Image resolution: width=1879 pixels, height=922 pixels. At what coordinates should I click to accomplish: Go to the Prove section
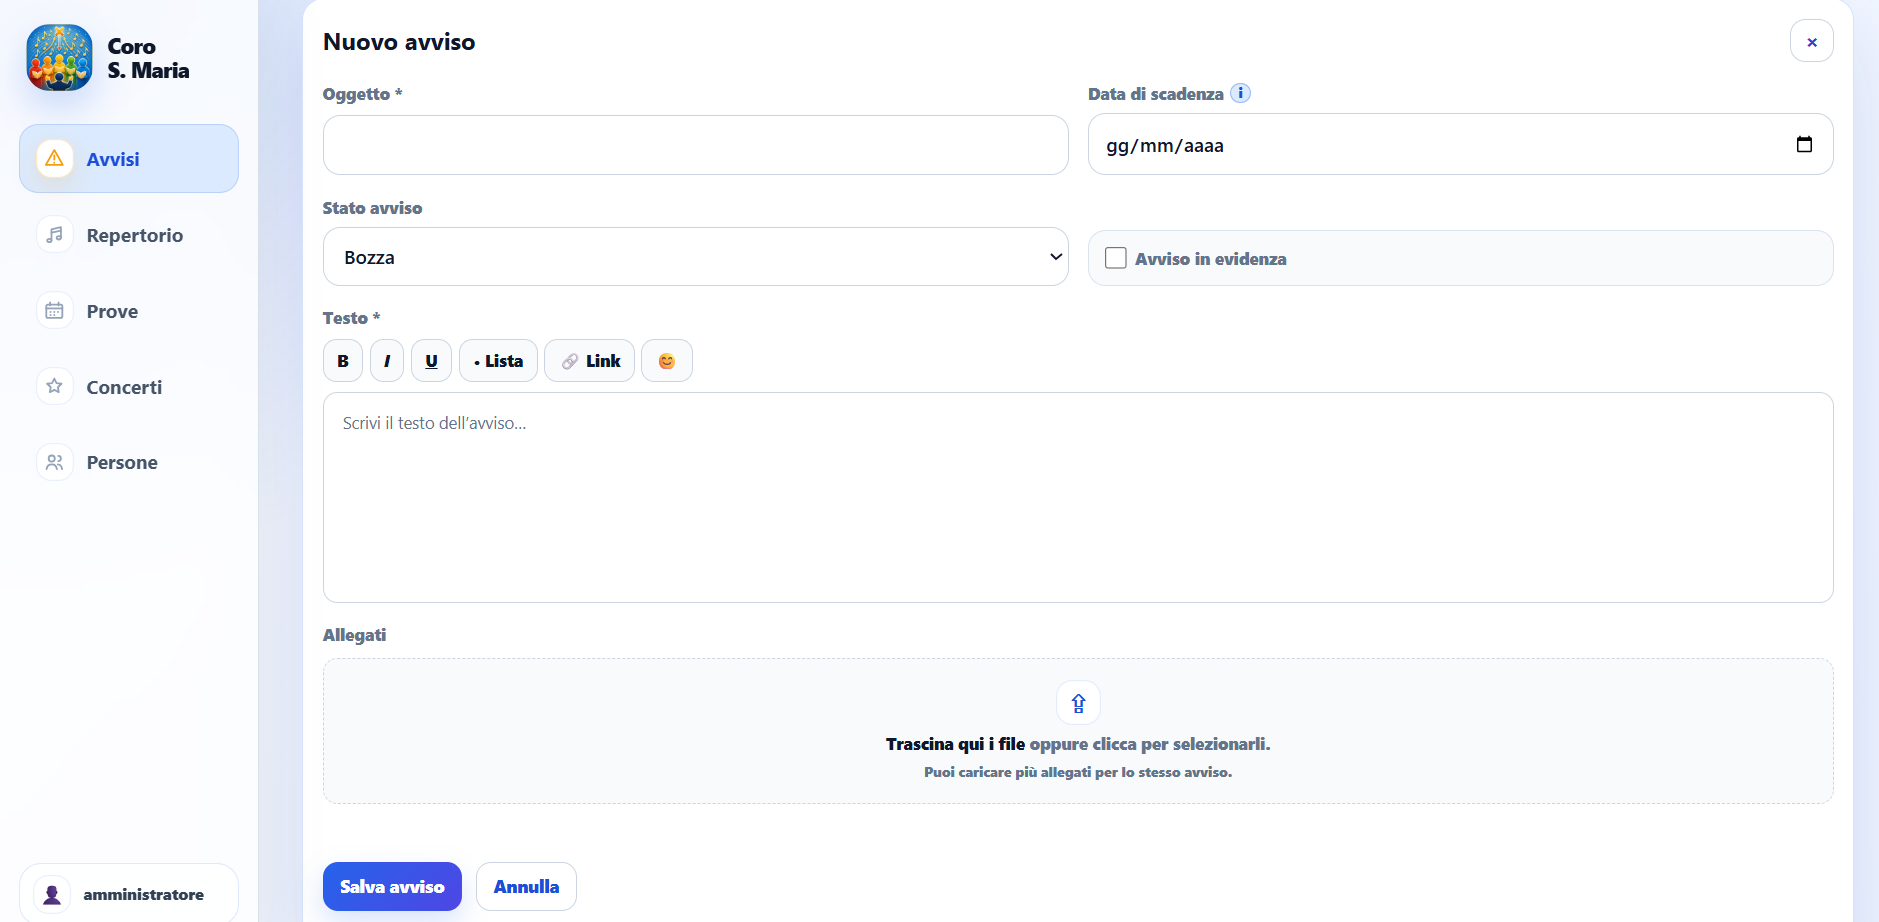click(x=129, y=311)
